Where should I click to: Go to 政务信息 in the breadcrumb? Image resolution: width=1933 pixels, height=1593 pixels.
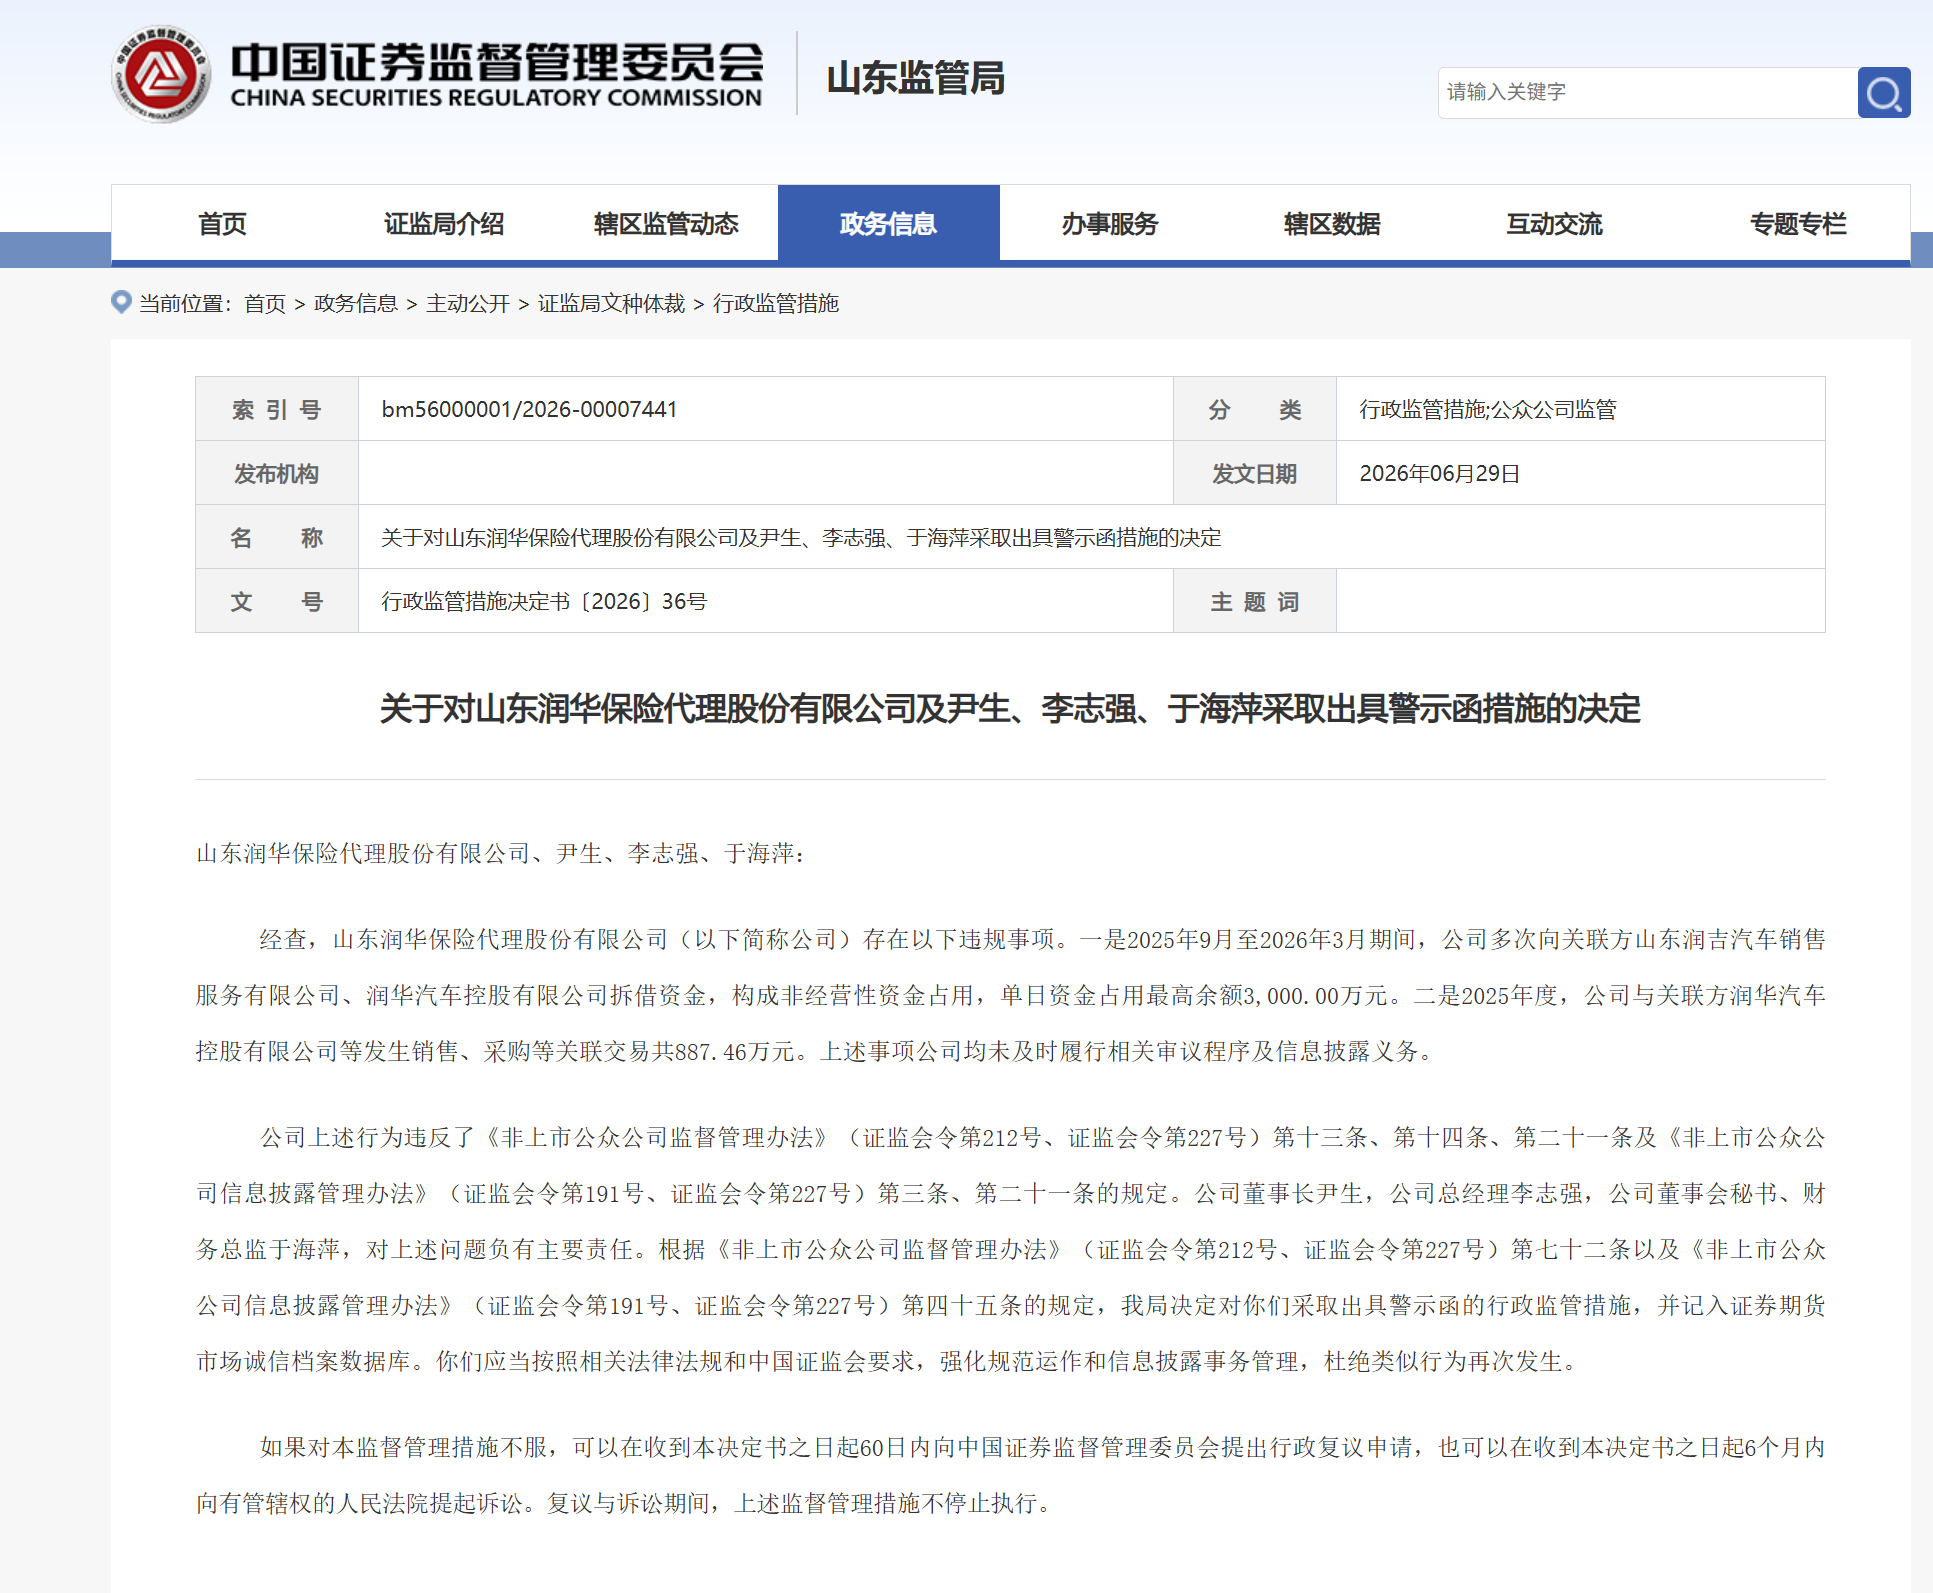tap(356, 303)
